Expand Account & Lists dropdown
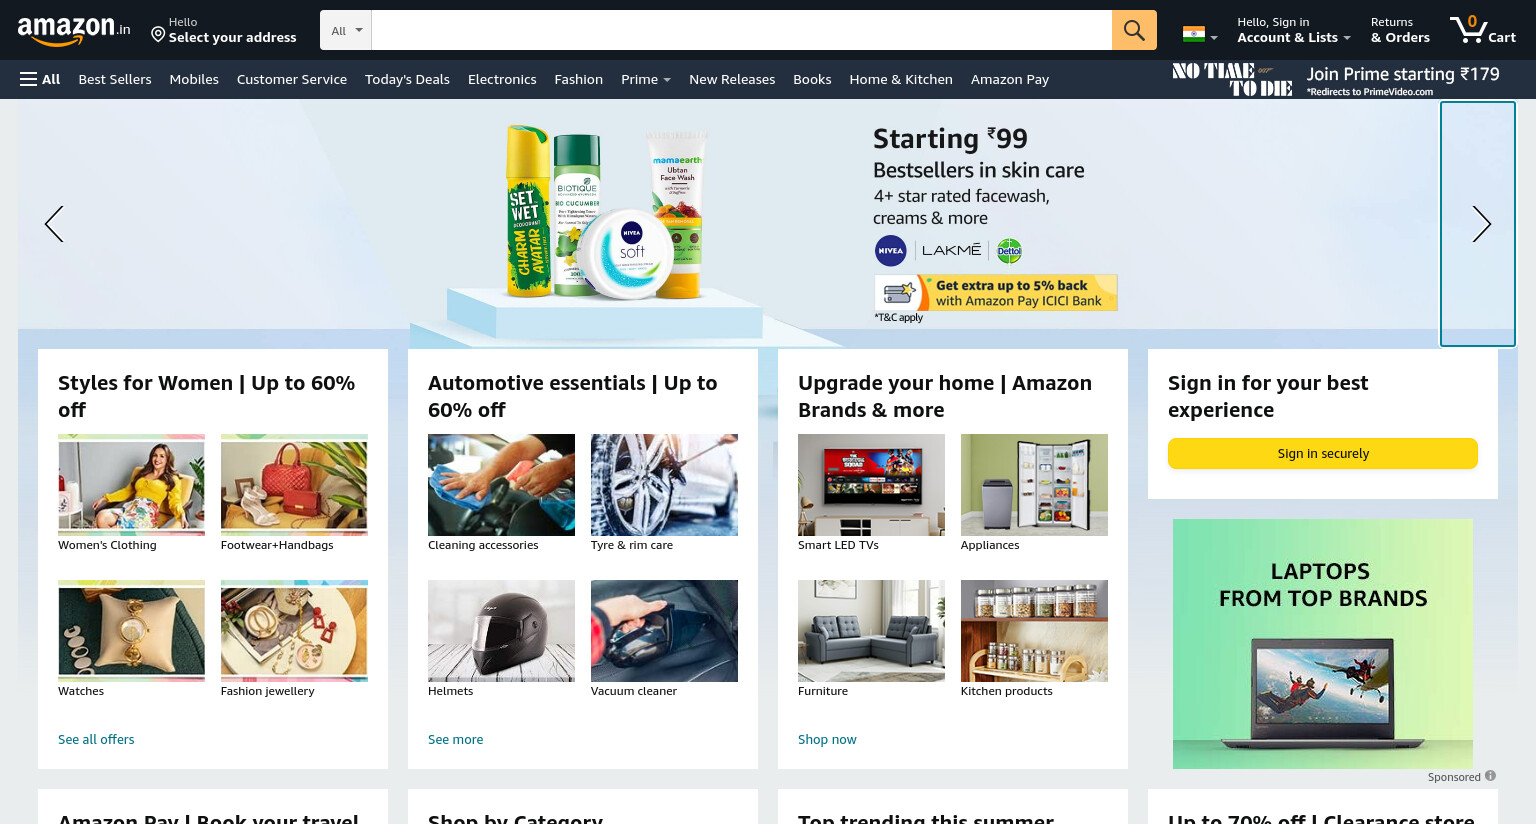This screenshot has height=824, width=1536. (1293, 30)
